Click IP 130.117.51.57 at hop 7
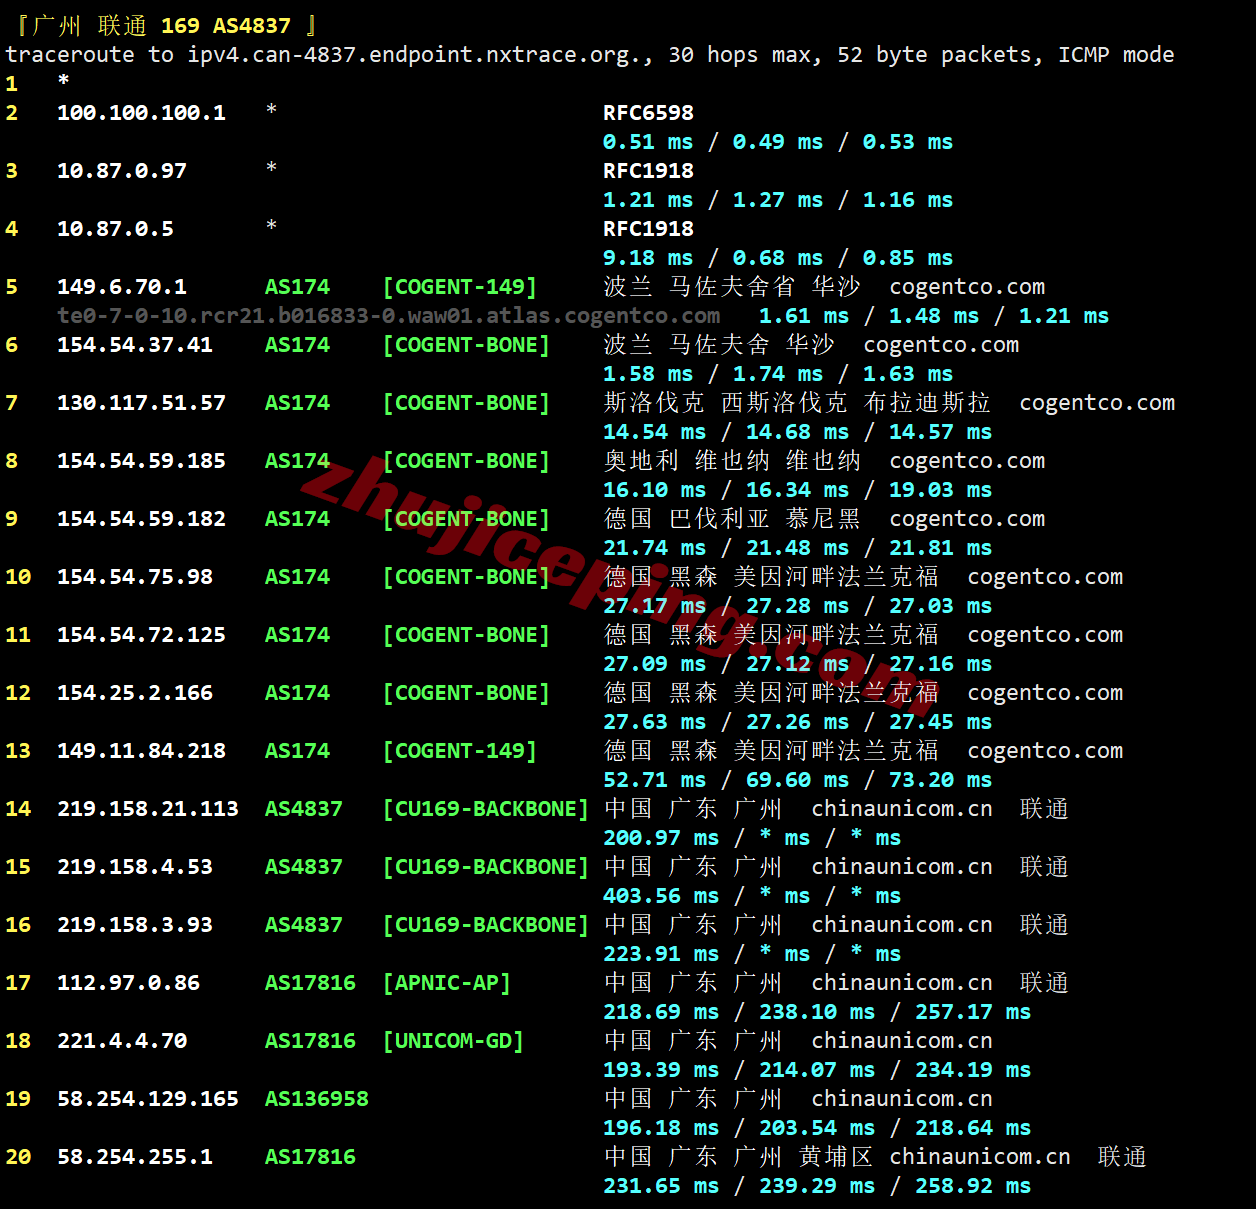1256x1209 pixels. click(141, 403)
